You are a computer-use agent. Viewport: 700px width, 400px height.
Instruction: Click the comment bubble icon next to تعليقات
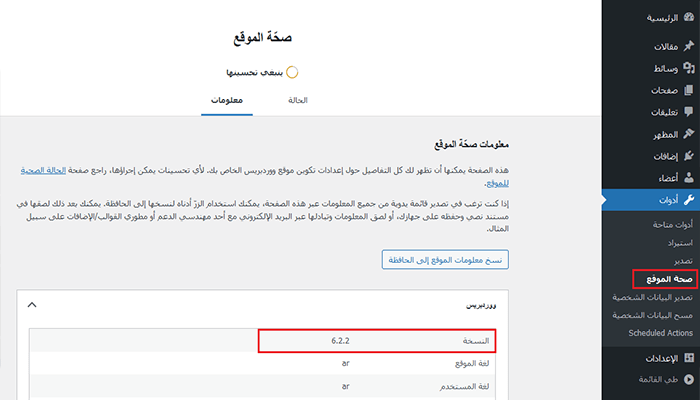coord(689,112)
